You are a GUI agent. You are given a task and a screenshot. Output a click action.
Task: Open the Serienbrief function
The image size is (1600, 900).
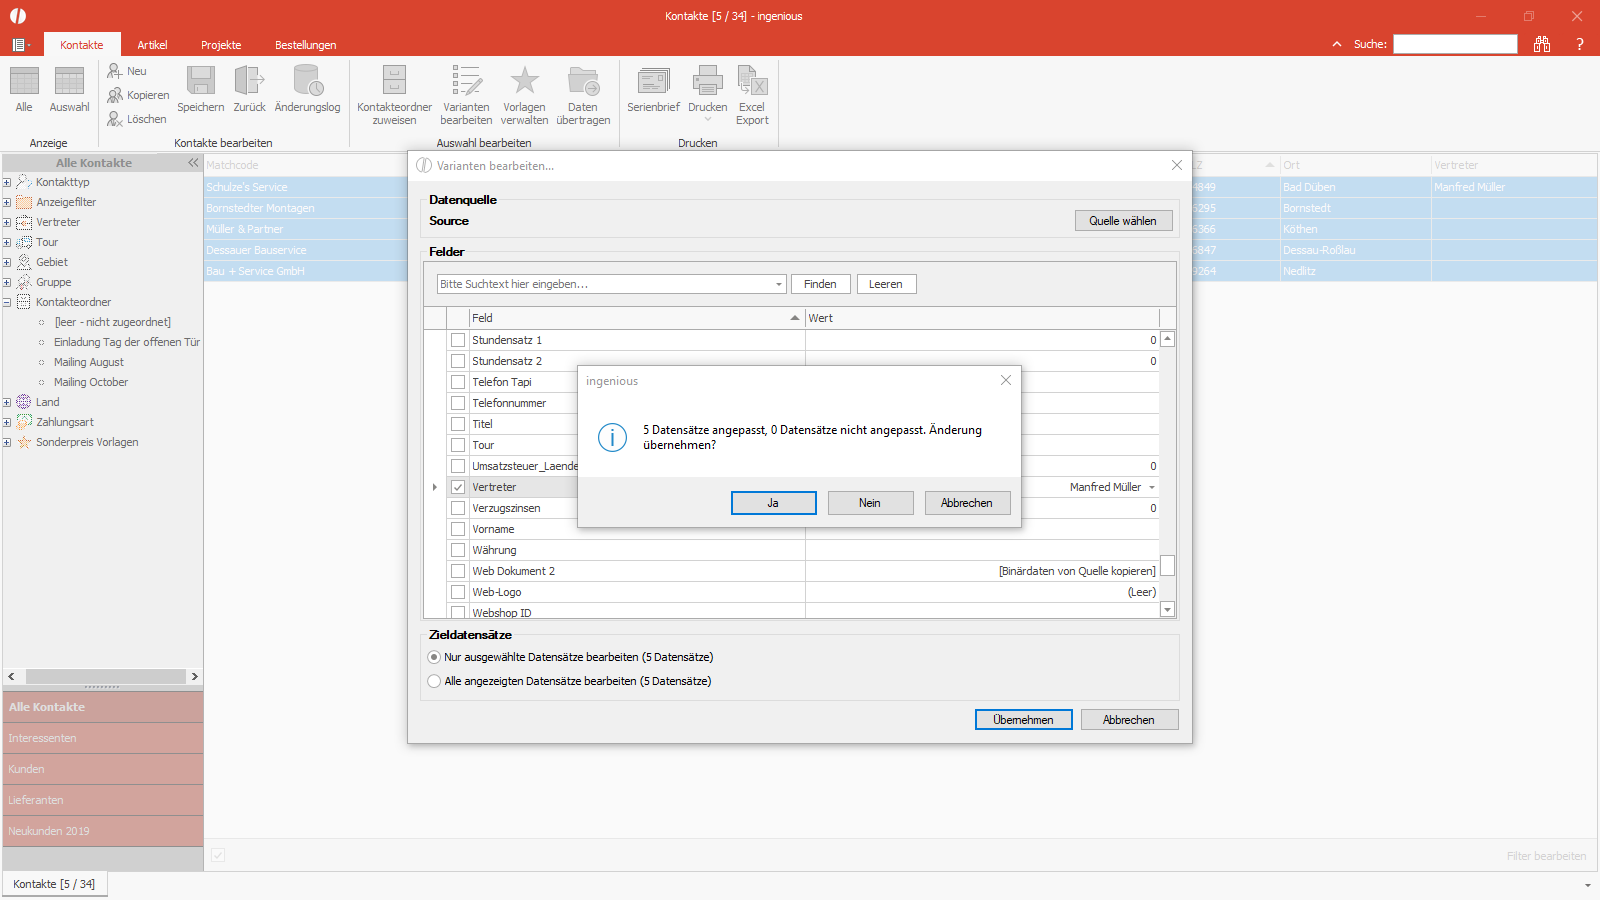653,89
